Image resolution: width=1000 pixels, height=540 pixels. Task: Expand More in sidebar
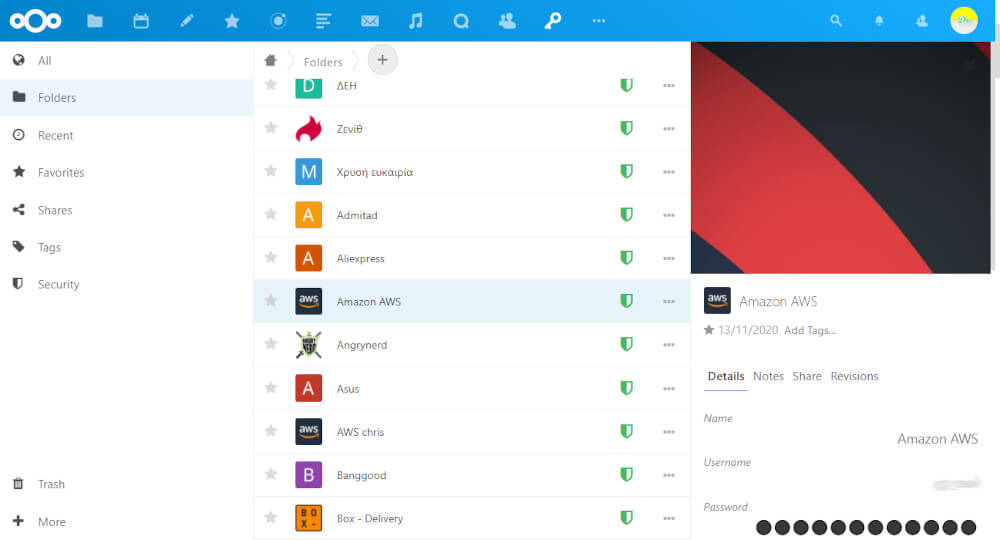point(127,522)
